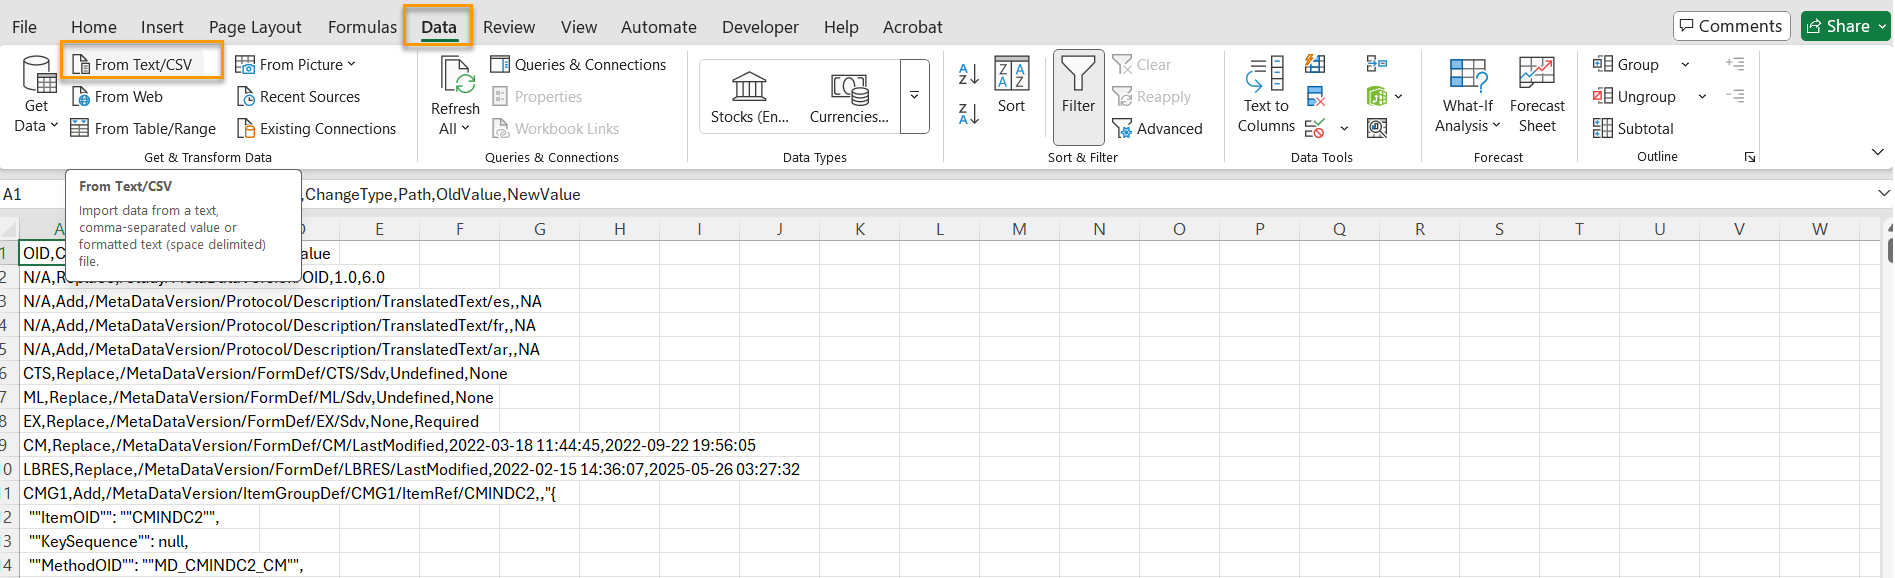Open the Comments pane button
1895x578 pixels.
click(x=1730, y=26)
